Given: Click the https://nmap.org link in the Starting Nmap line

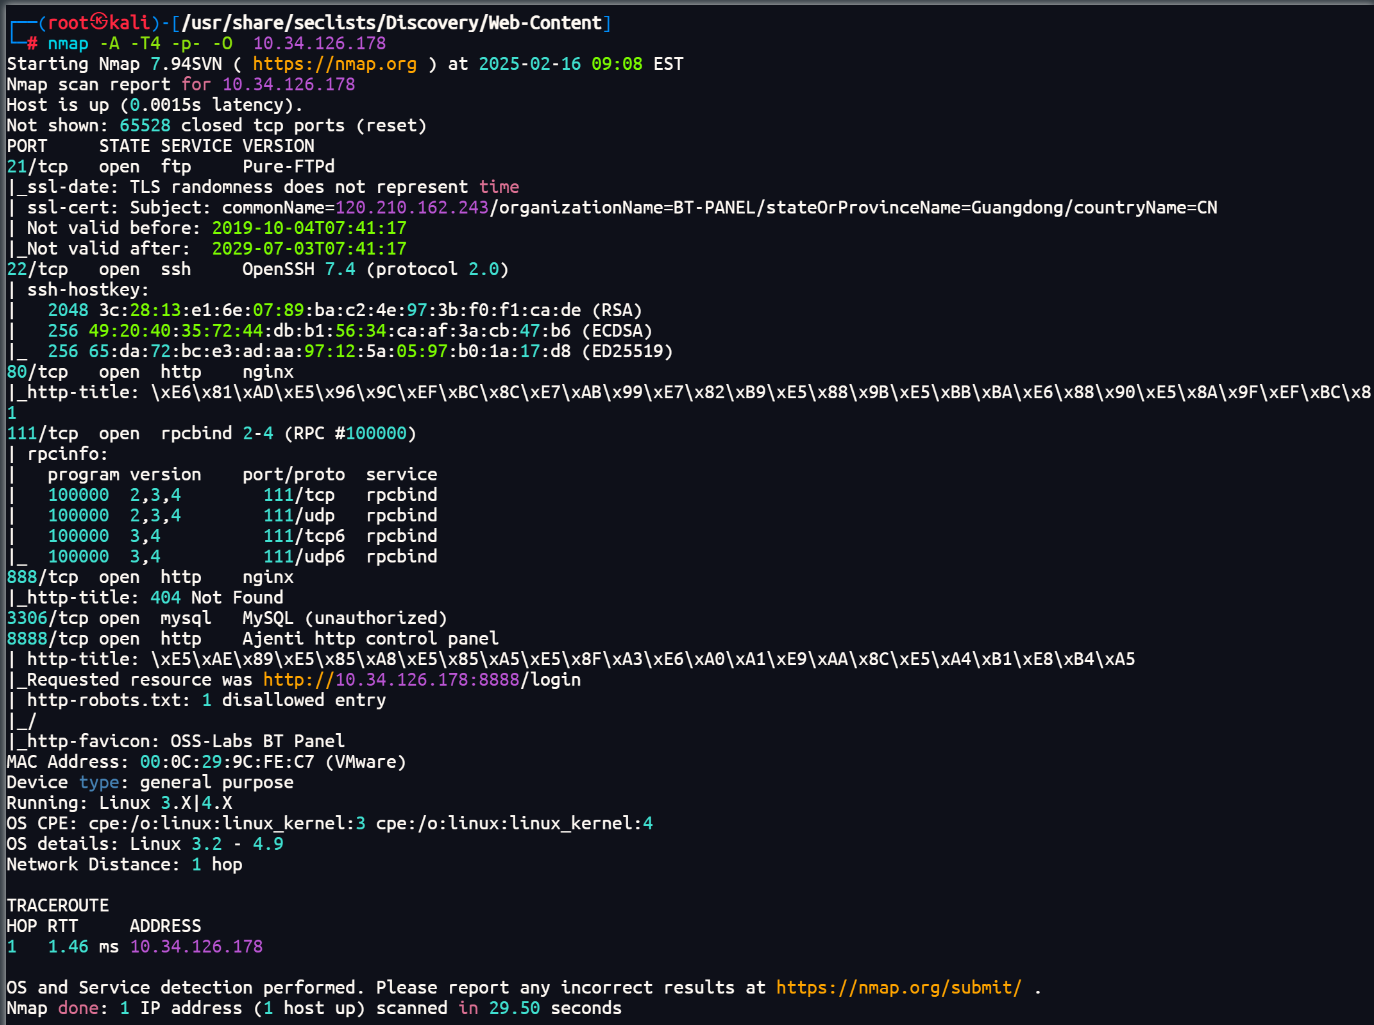Looking at the screenshot, I should point(334,64).
